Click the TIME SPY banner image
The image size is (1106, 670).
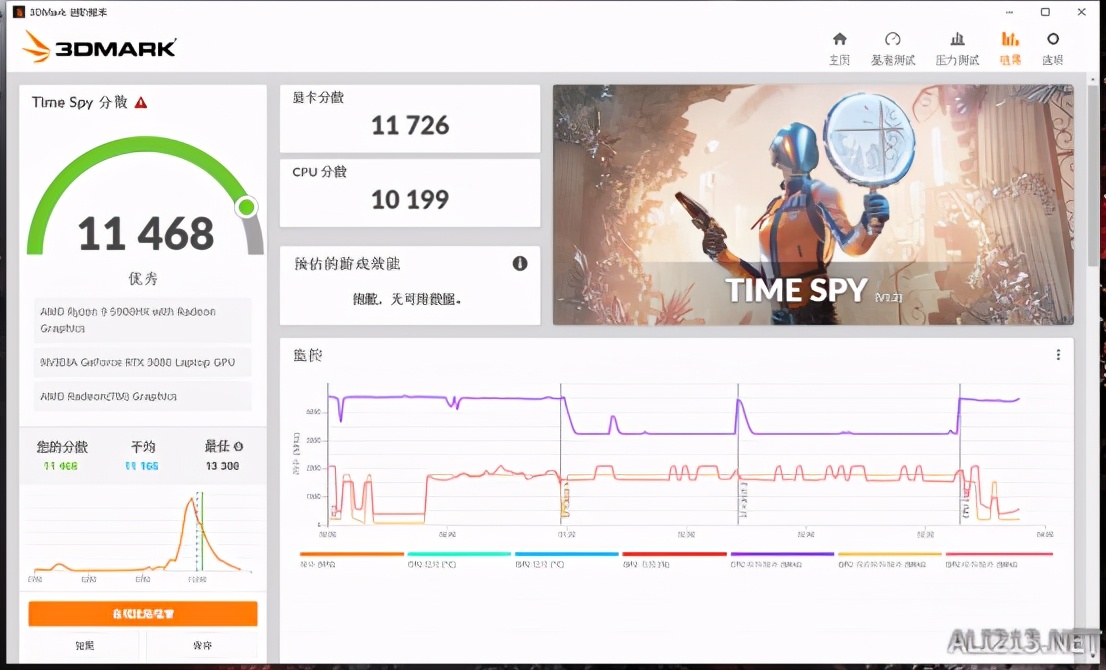tap(813, 205)
